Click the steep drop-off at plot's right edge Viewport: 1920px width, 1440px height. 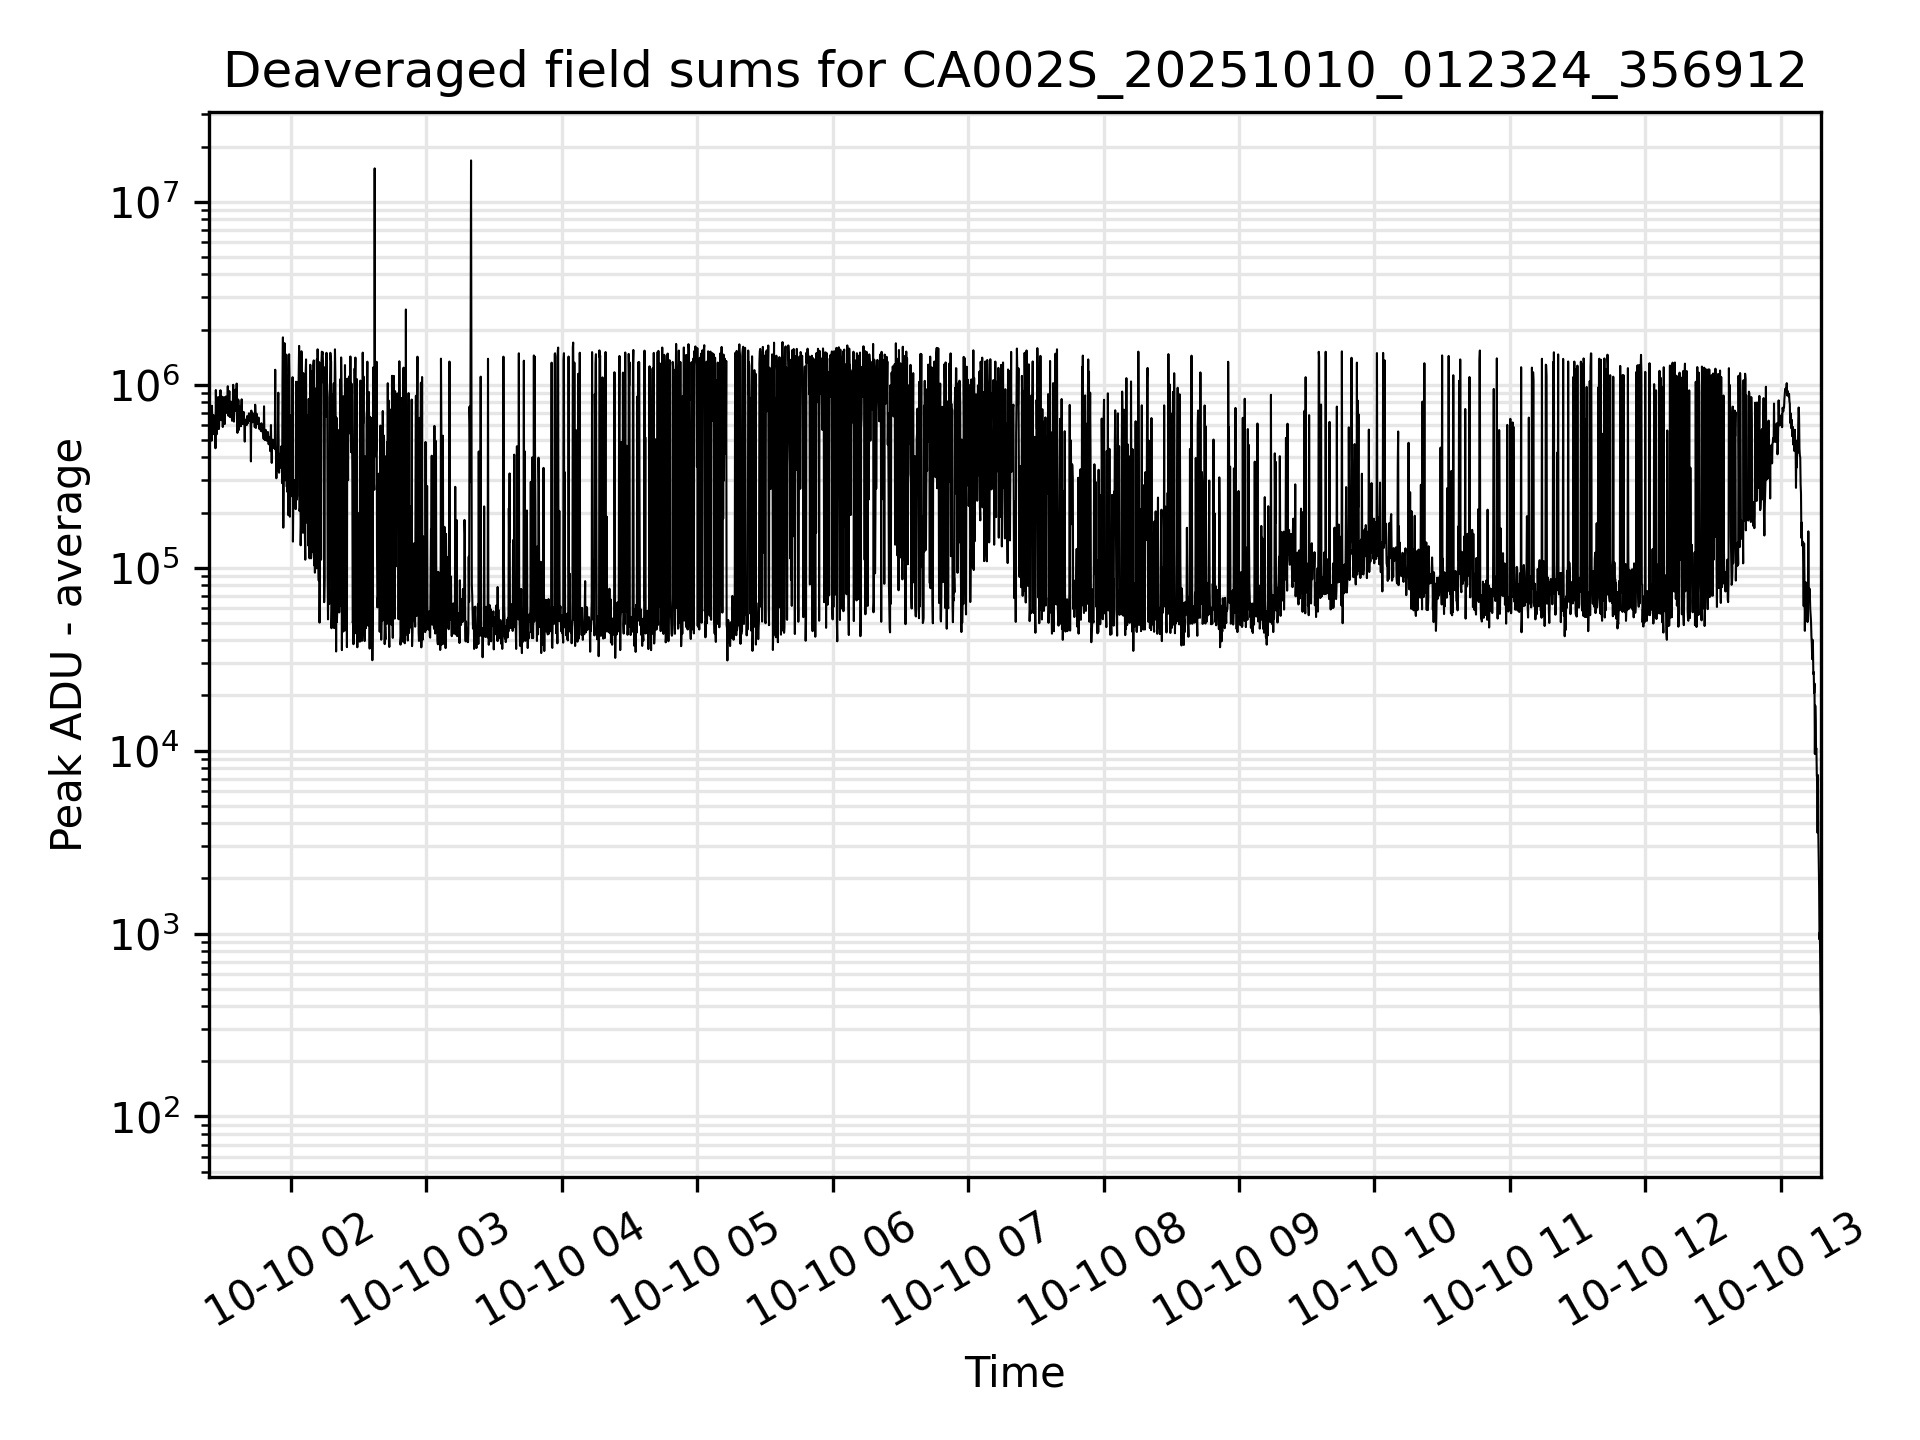point(1814,720)
